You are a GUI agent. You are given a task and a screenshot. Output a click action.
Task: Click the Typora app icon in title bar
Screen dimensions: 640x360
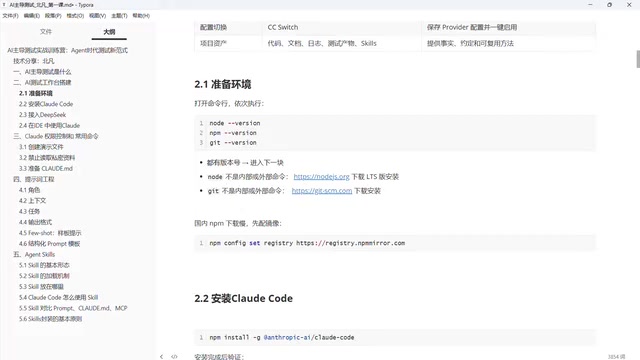[x=4, y=5]
